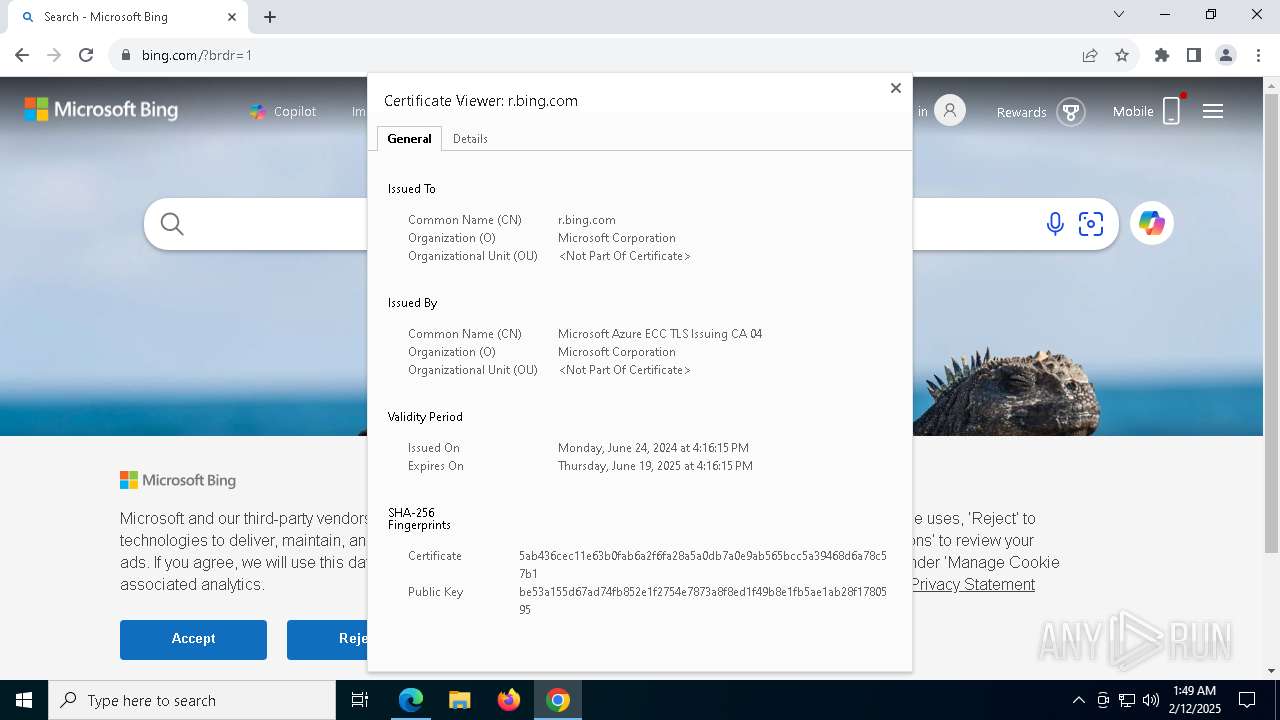Open the network status tray icon

(1127, 700)
